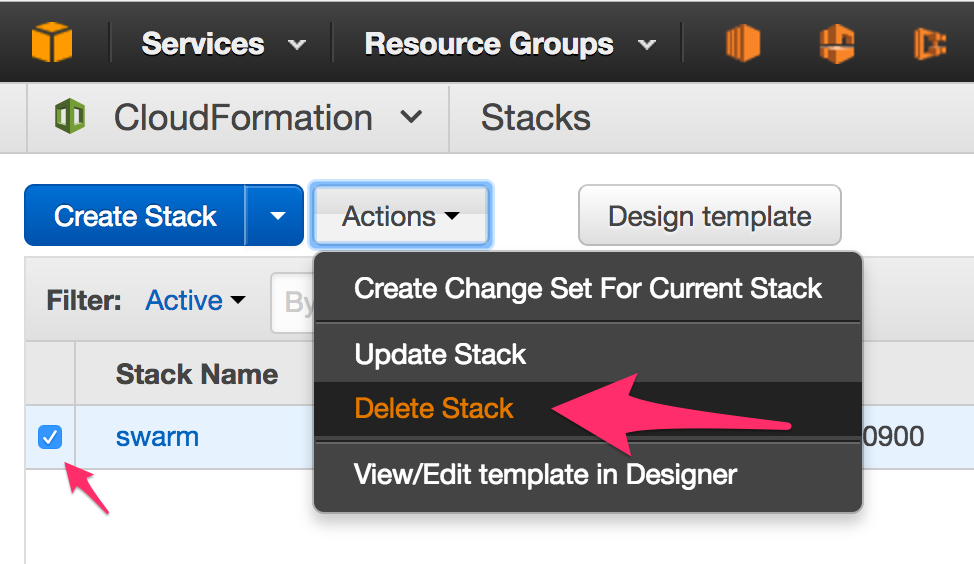The width and height of the screenshot is (974, 564).
Task: Select Create Change Set For Current Stack
Action: pyautogui.click(x=588, y=288)
